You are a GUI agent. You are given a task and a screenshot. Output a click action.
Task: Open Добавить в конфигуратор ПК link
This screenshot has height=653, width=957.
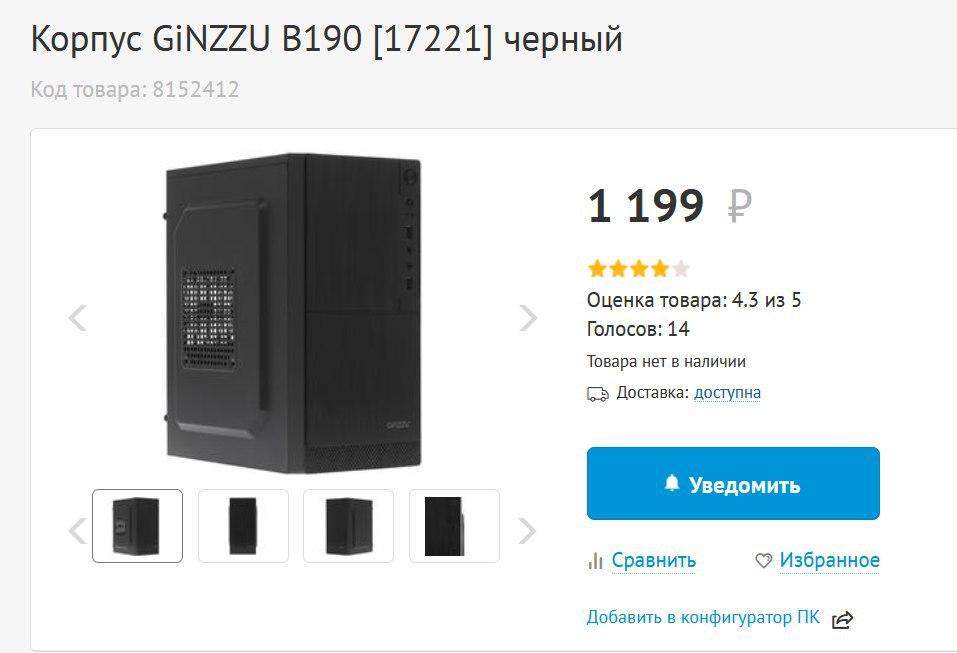coord(703,617)
